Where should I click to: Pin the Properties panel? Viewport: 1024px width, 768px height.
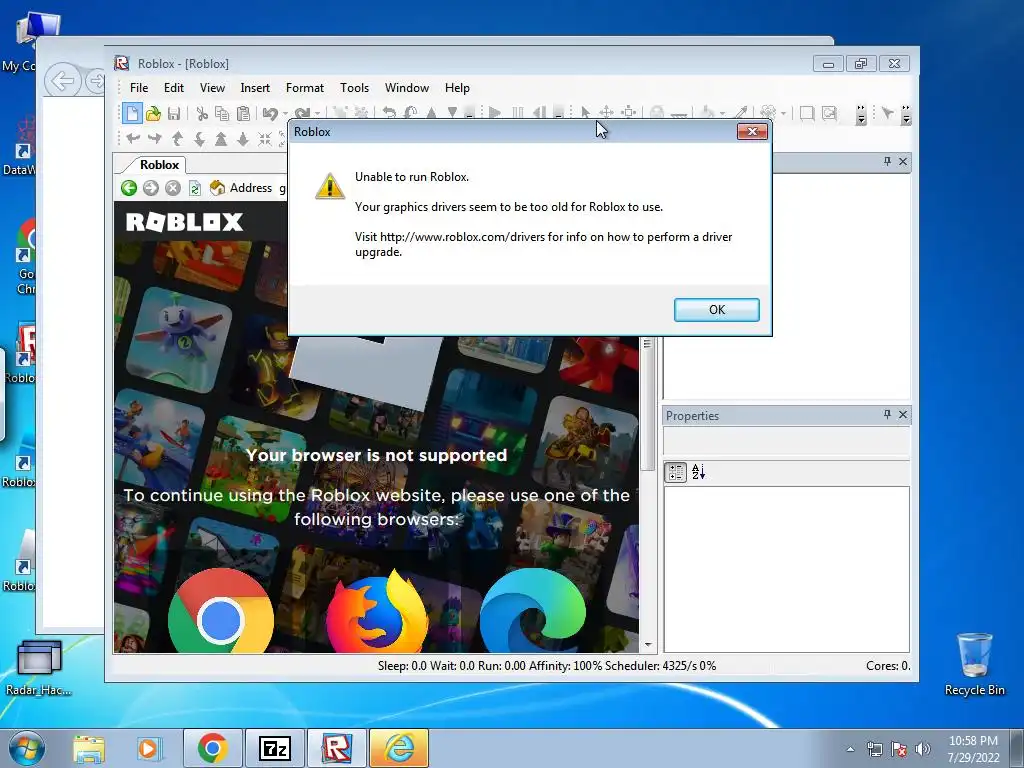(887, 414)
